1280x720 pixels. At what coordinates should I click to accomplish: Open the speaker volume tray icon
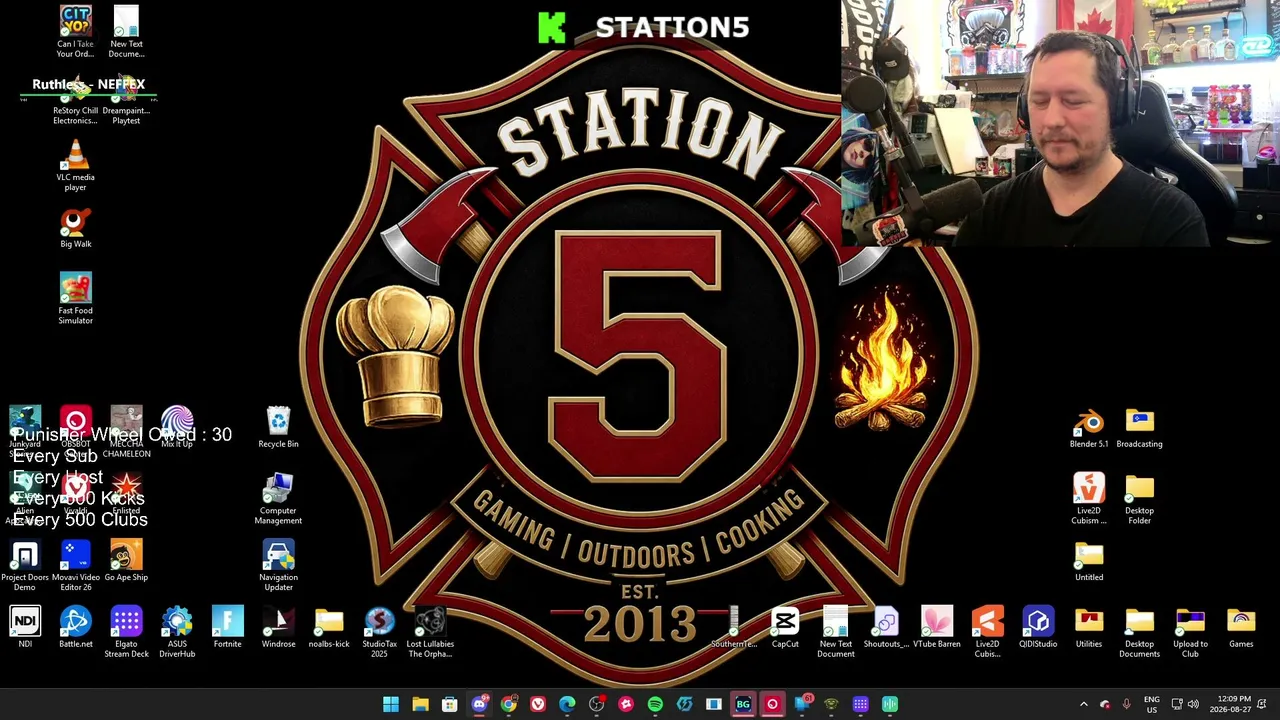[1193, 704]
